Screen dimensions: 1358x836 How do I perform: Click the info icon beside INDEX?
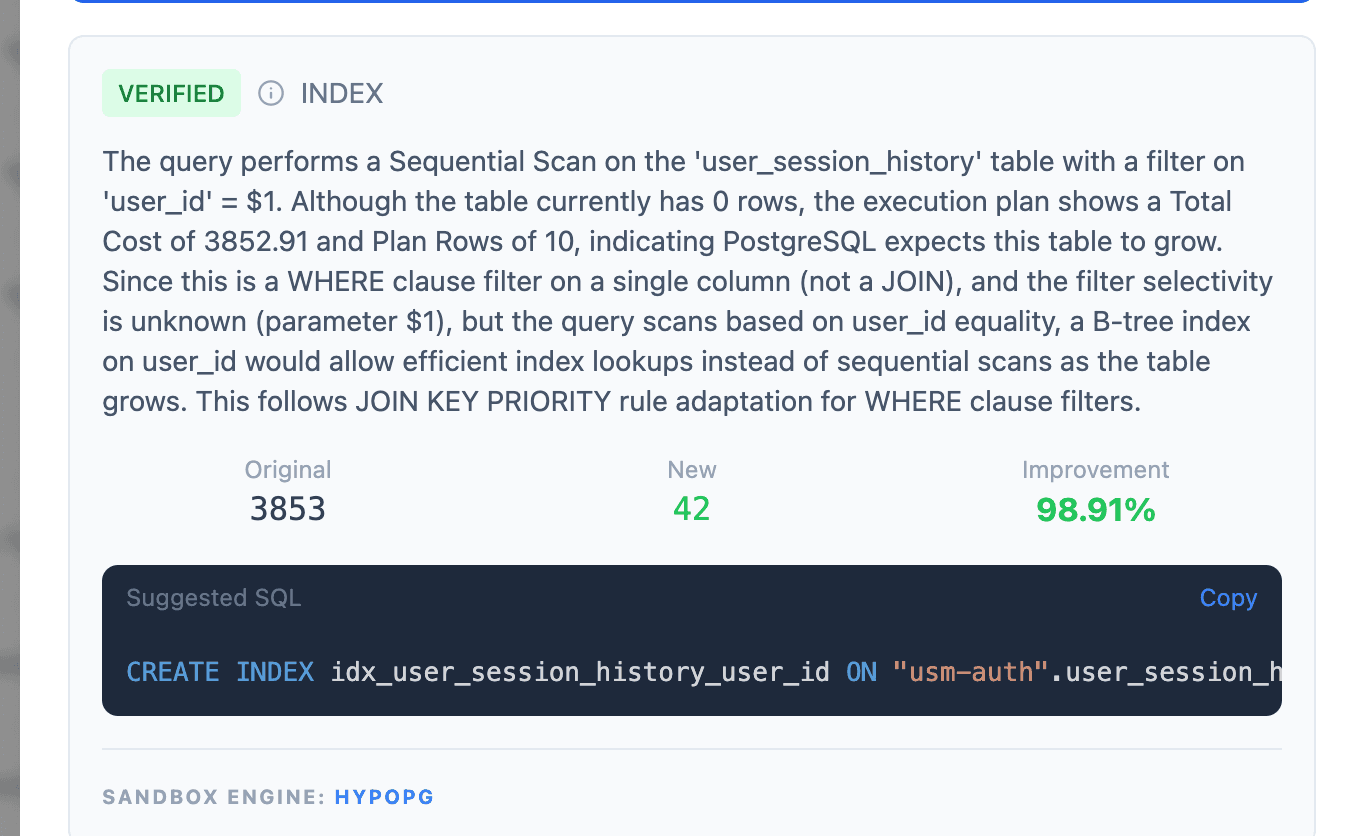(271, 93)
